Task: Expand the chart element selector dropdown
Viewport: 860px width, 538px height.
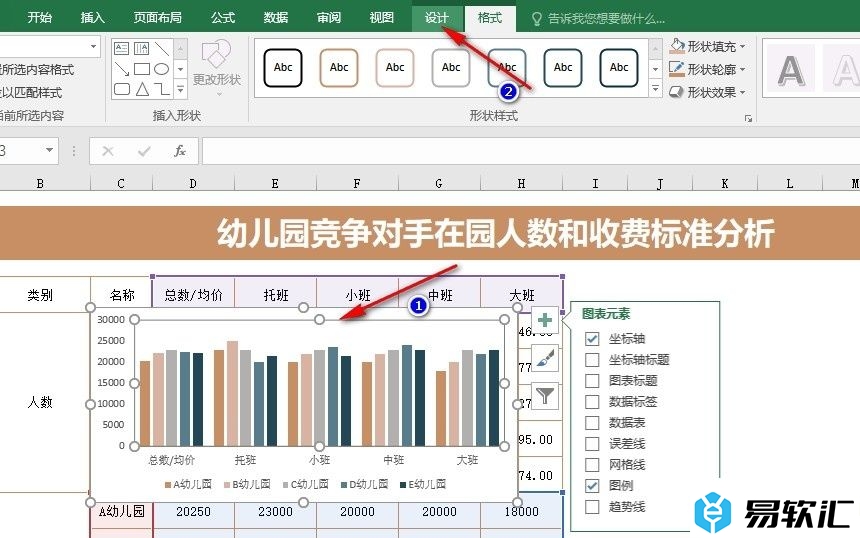Action: (94, 47)
